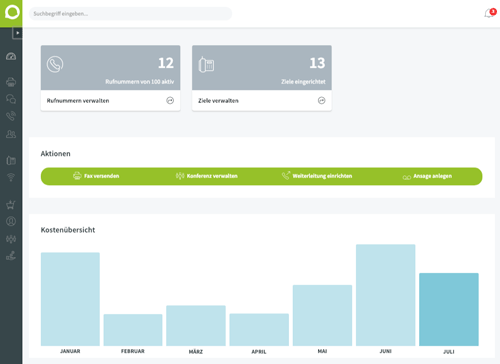Click the JANUAR axis label
Image resolution: width=500 pixels, height=364 pixels.
pyautogui.click(x=70, y=351)
